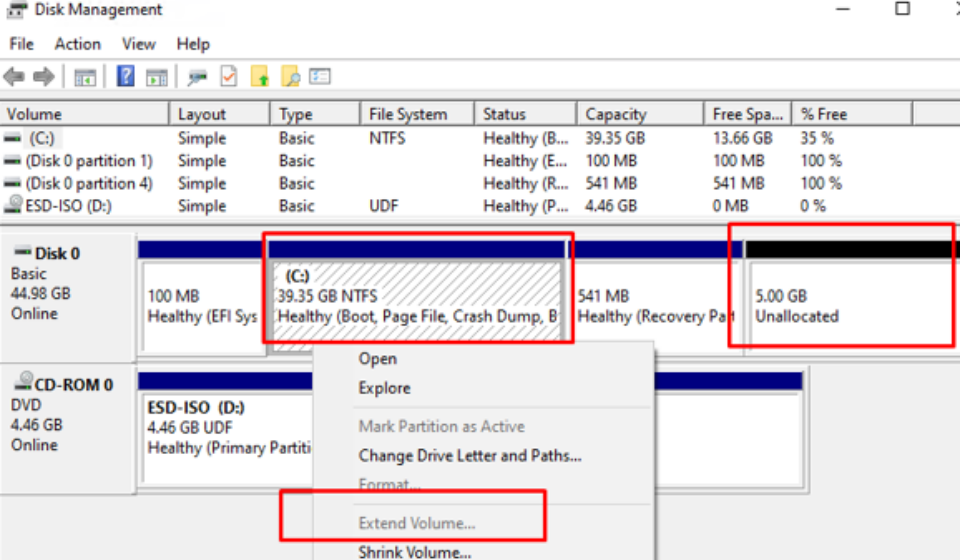The width and height of the screenshot is (960, 560).
Task: Sort by the Free Space column header
Action: click(x=748, y=114)
